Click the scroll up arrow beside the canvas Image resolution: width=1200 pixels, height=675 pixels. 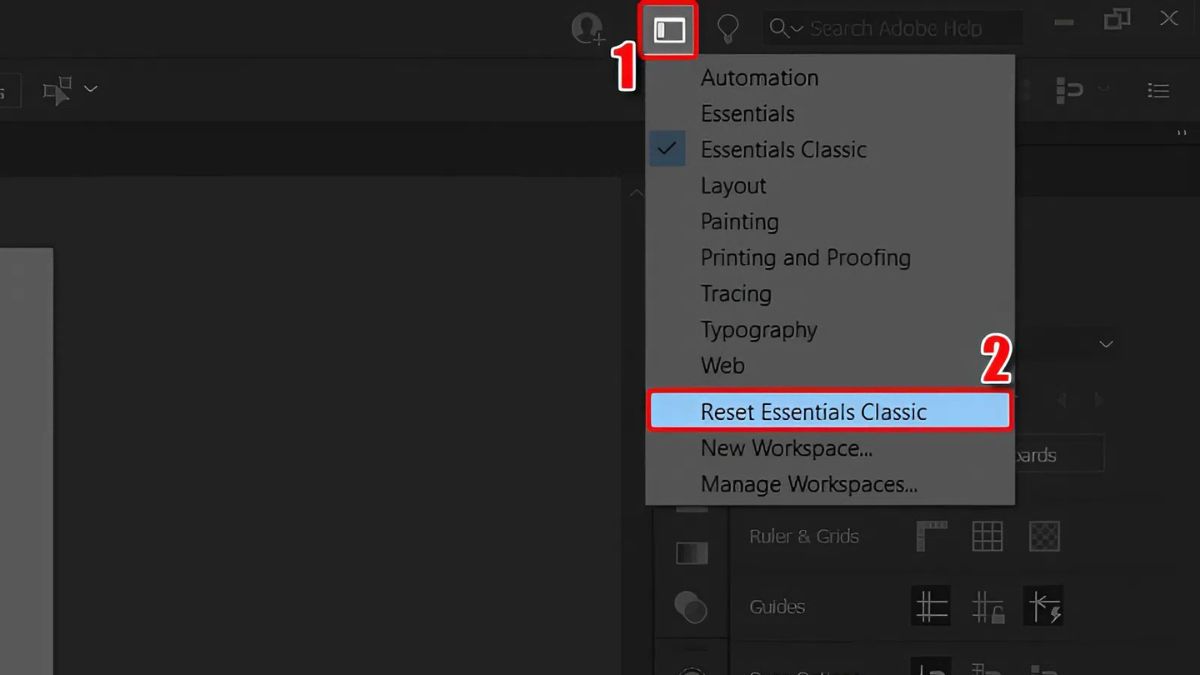point(636,192)
